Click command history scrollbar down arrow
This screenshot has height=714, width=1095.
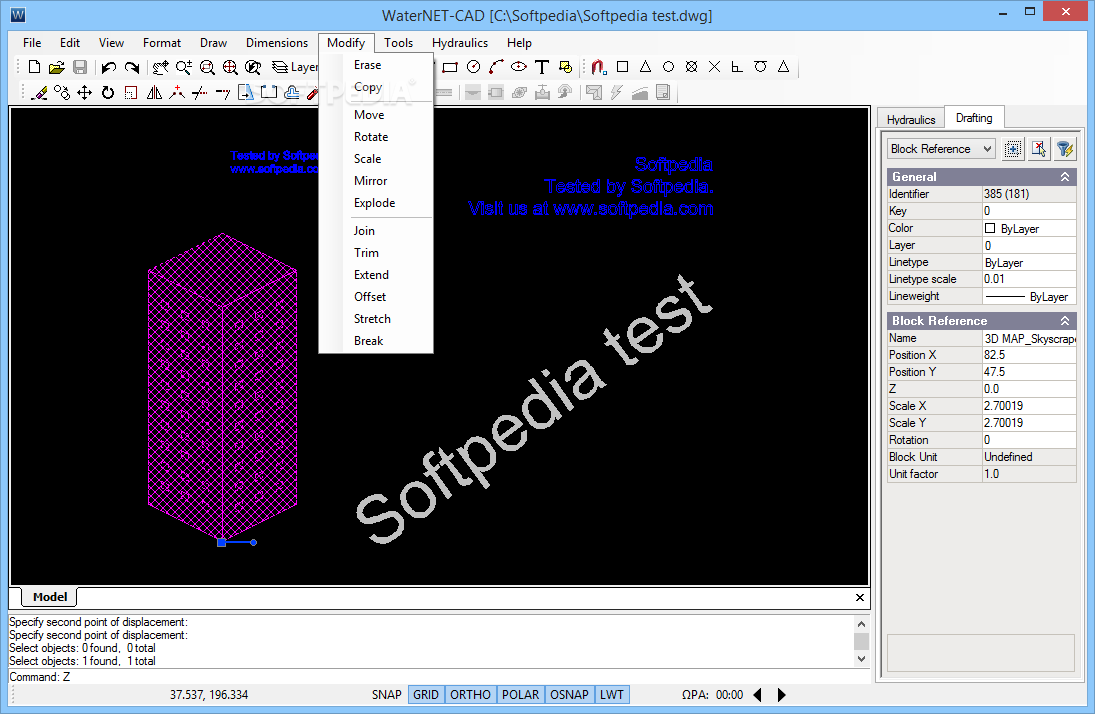(861, 659)
